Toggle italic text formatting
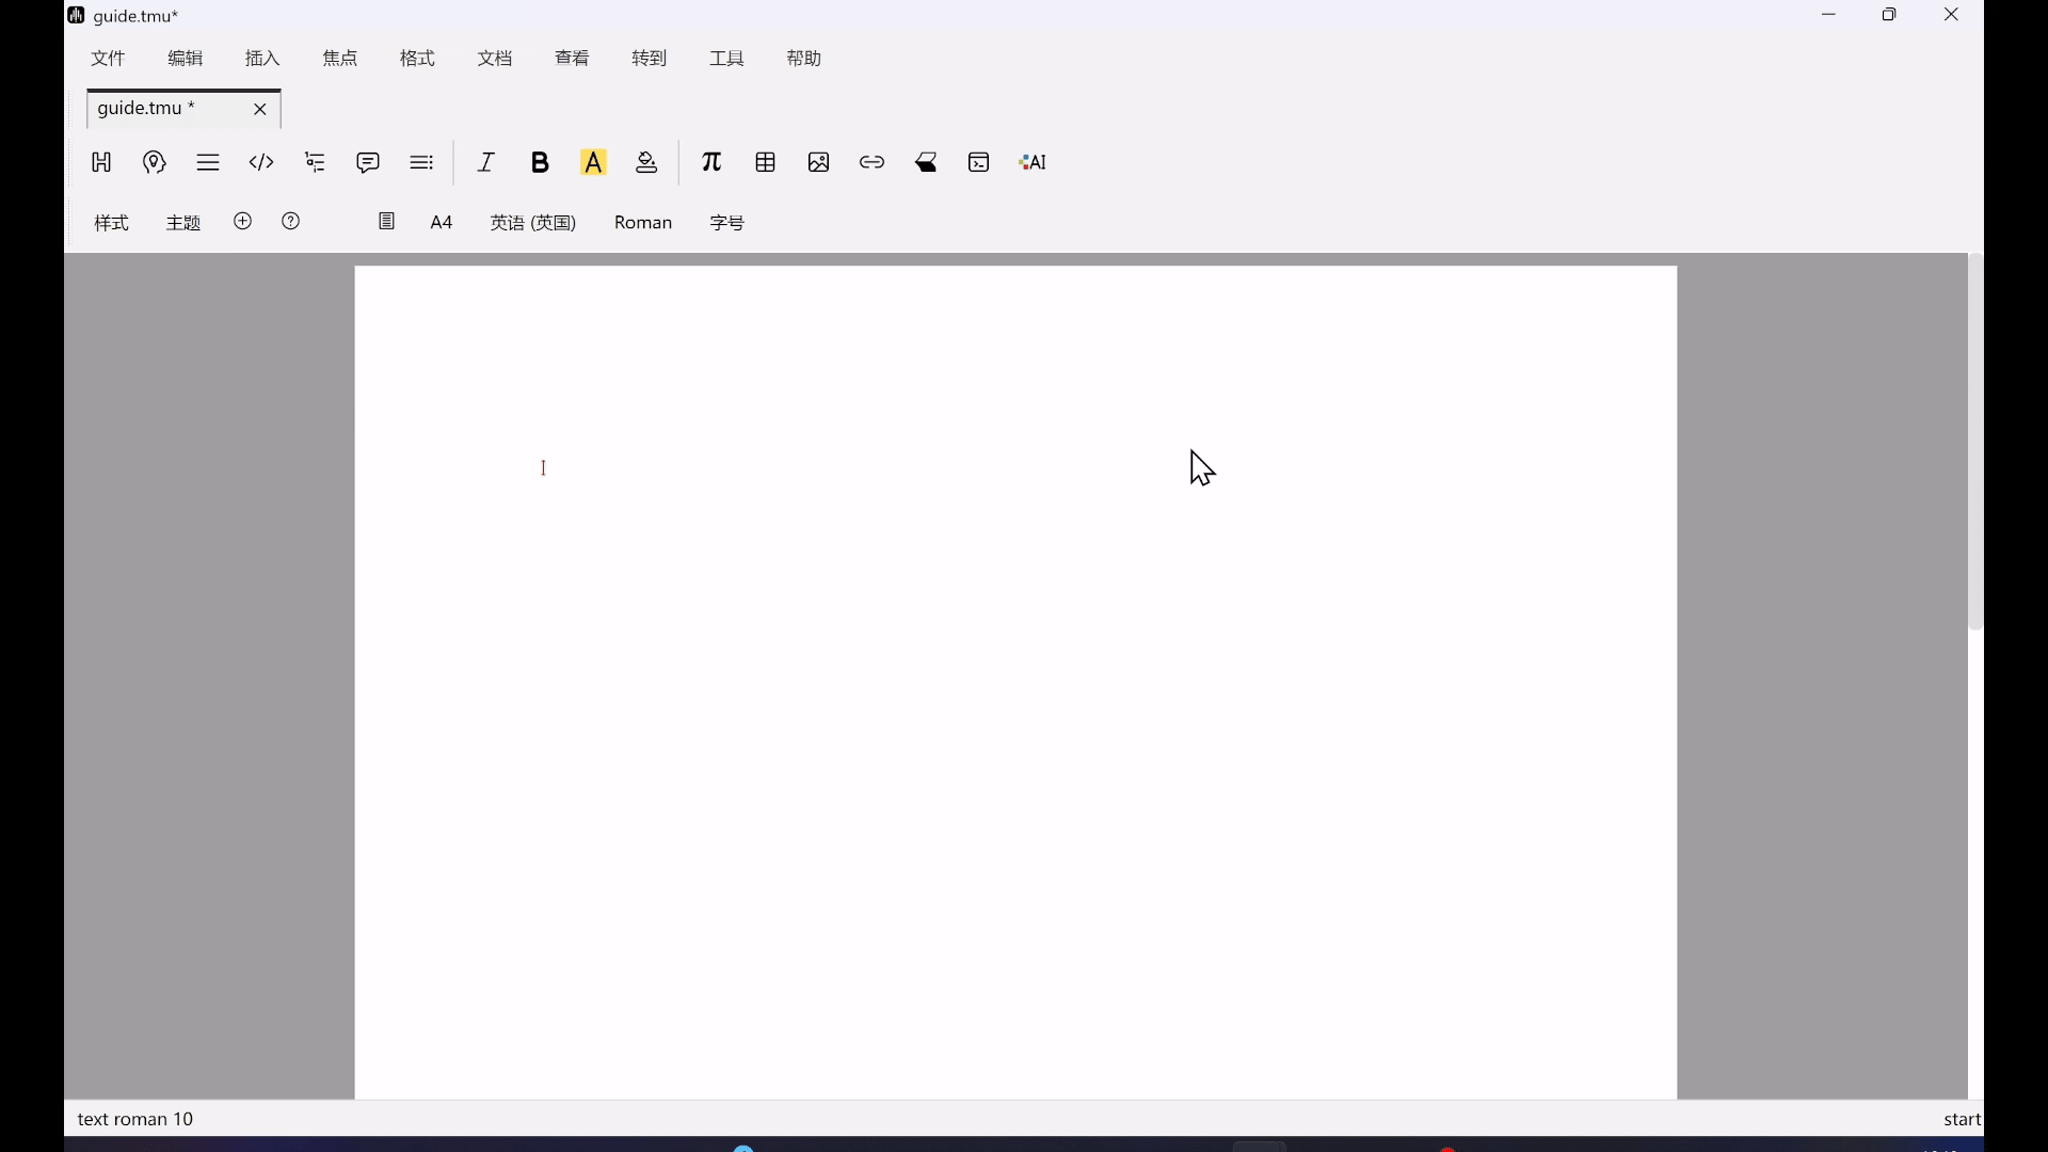2048x1152 pixels. tap(486, 162)
